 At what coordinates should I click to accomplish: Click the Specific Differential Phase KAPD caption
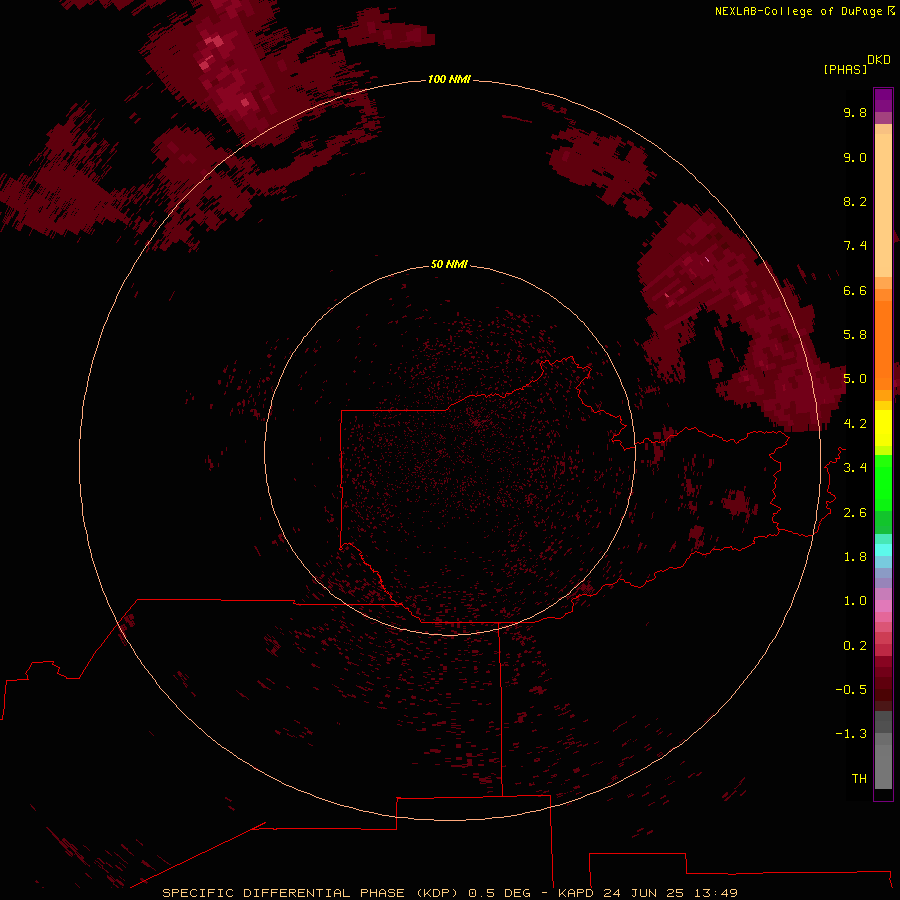(450, 893)
